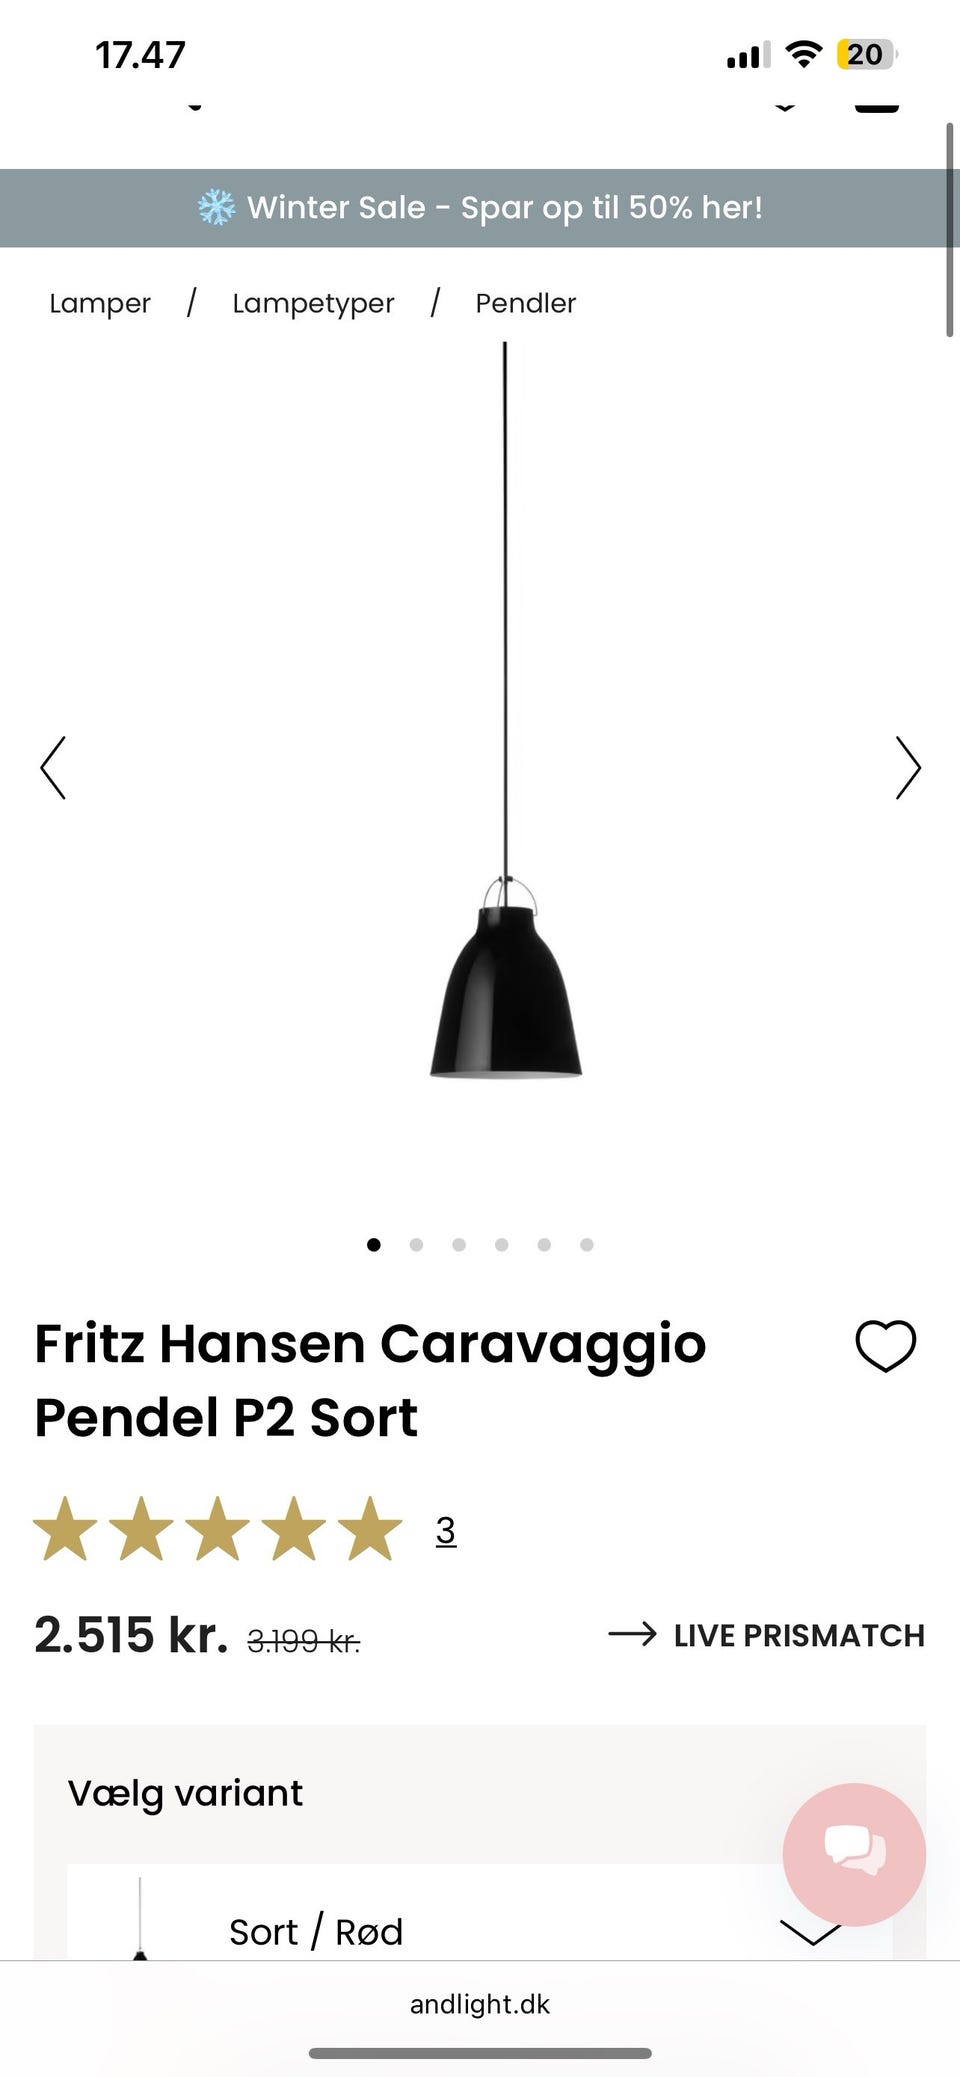
Task: Go to Lampetyper breadcrumb
Action: (x=313, y=304)
